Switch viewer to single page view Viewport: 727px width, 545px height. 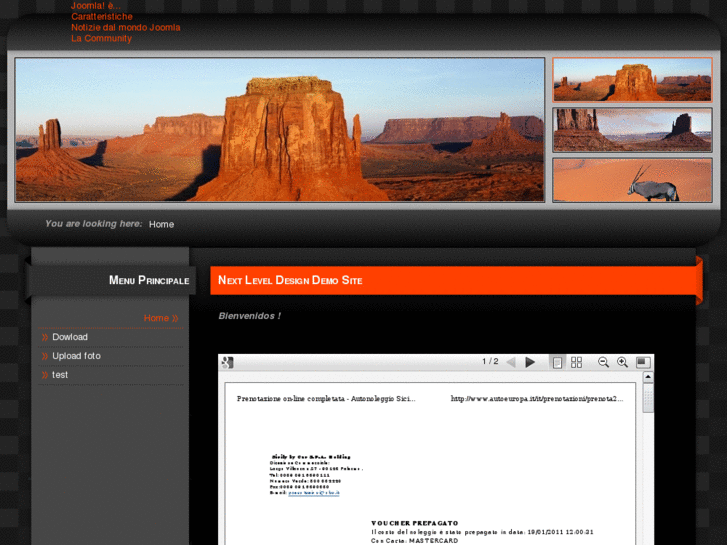[557, 362]
